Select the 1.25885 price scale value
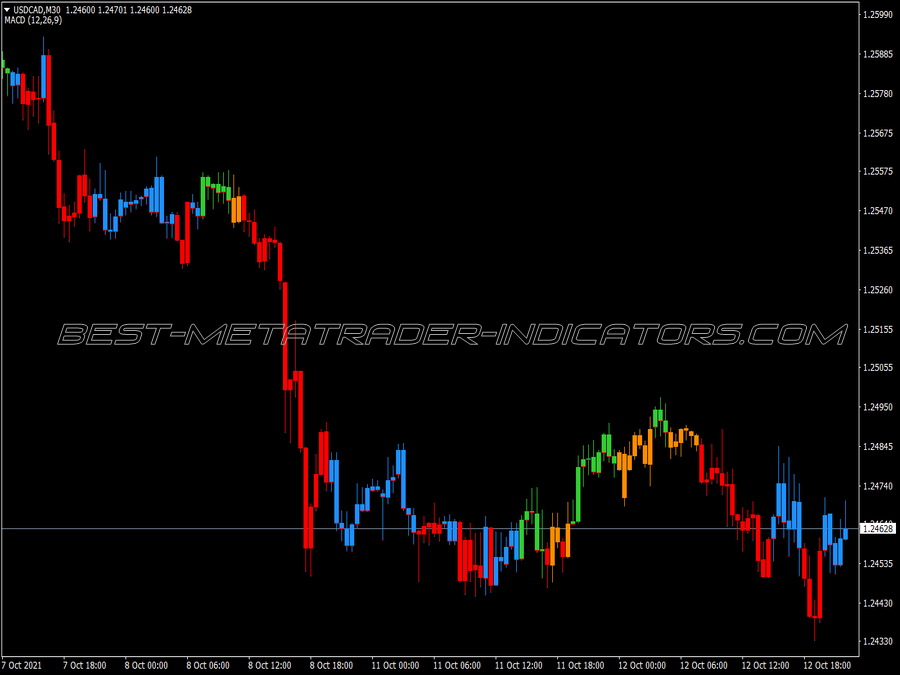 (x=878, y=55)
